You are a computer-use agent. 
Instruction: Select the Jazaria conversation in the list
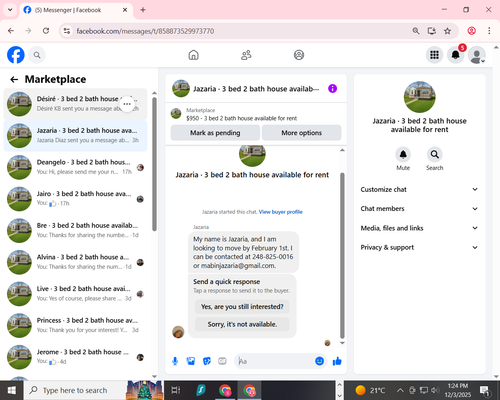point(75,136)
